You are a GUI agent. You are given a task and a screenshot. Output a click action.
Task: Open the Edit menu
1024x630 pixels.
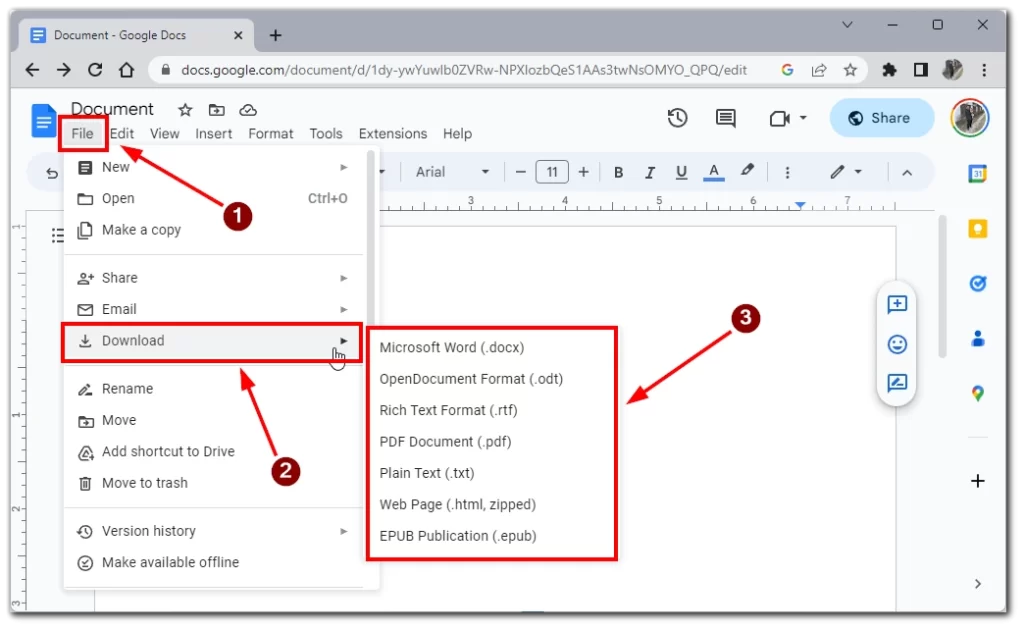click(x=122, y=134)
